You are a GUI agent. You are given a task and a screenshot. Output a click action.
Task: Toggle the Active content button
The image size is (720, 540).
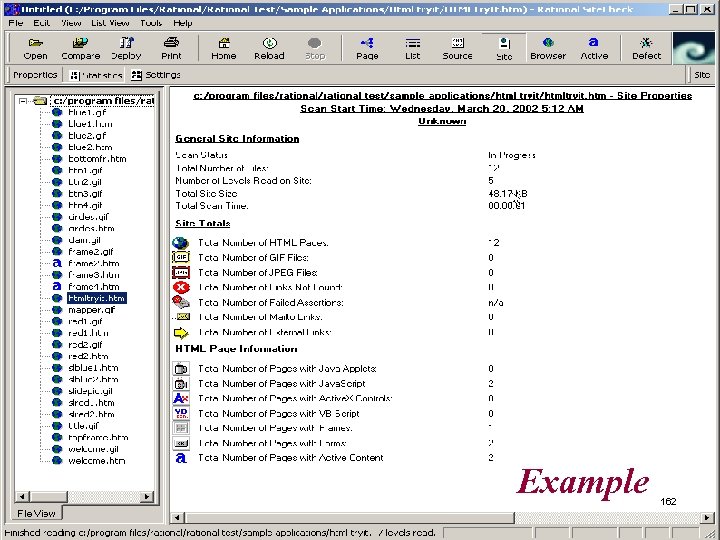pyautogui.click(x=594, y=49)
